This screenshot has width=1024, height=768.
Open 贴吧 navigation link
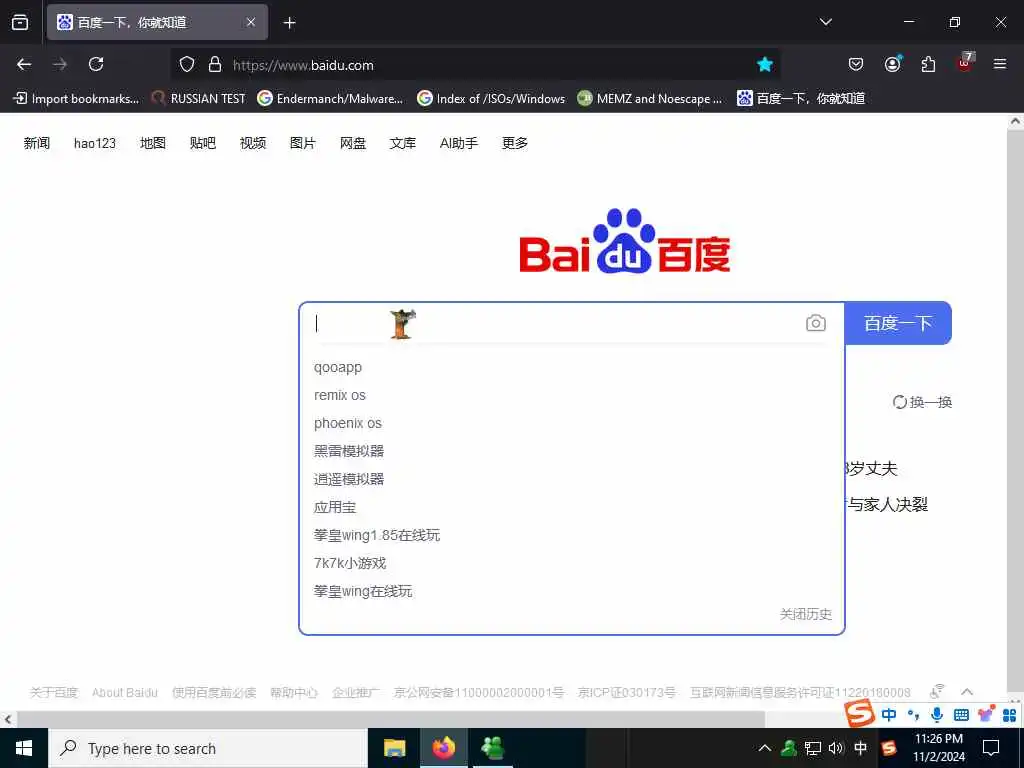click(203, 143)
